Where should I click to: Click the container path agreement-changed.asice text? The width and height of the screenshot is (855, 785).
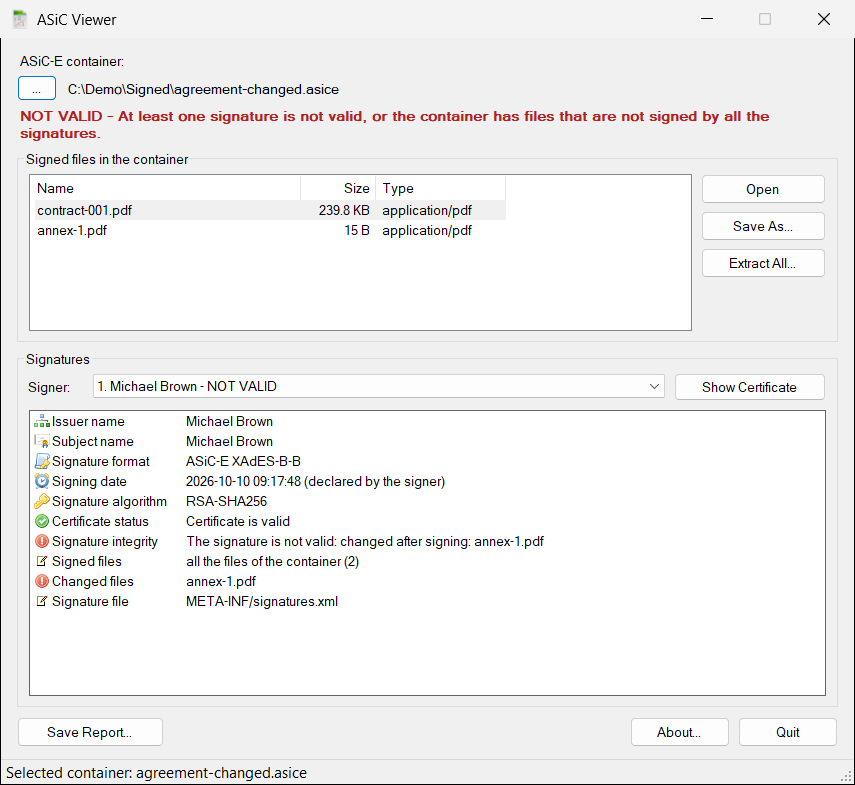tap(203, 89)
